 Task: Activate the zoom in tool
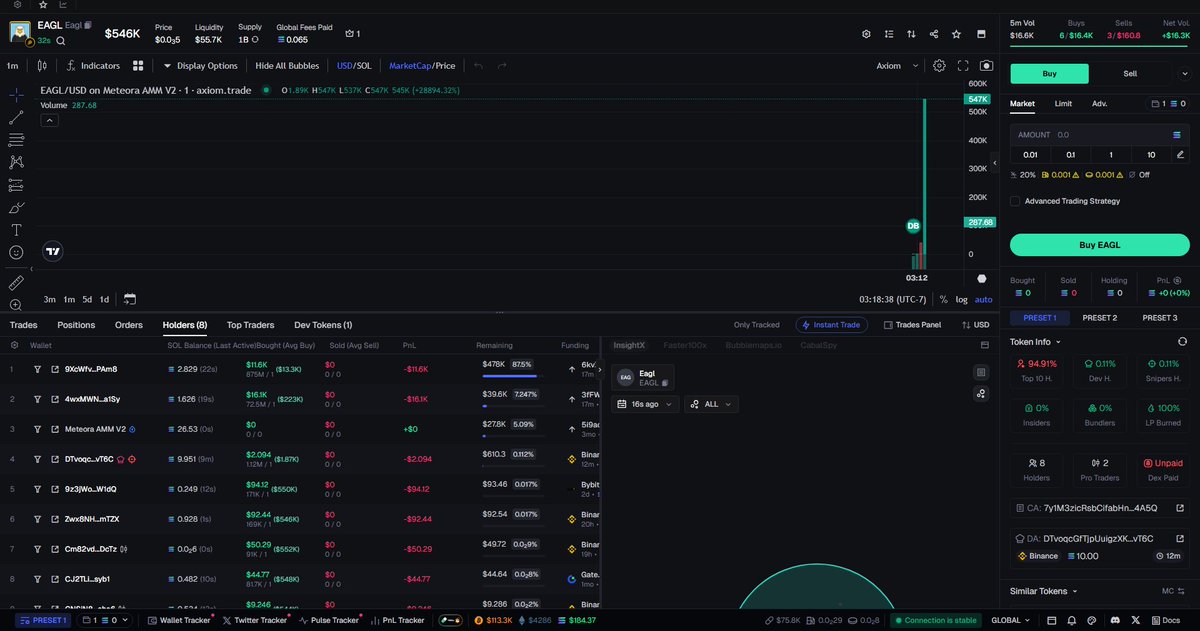click(16, 305)
